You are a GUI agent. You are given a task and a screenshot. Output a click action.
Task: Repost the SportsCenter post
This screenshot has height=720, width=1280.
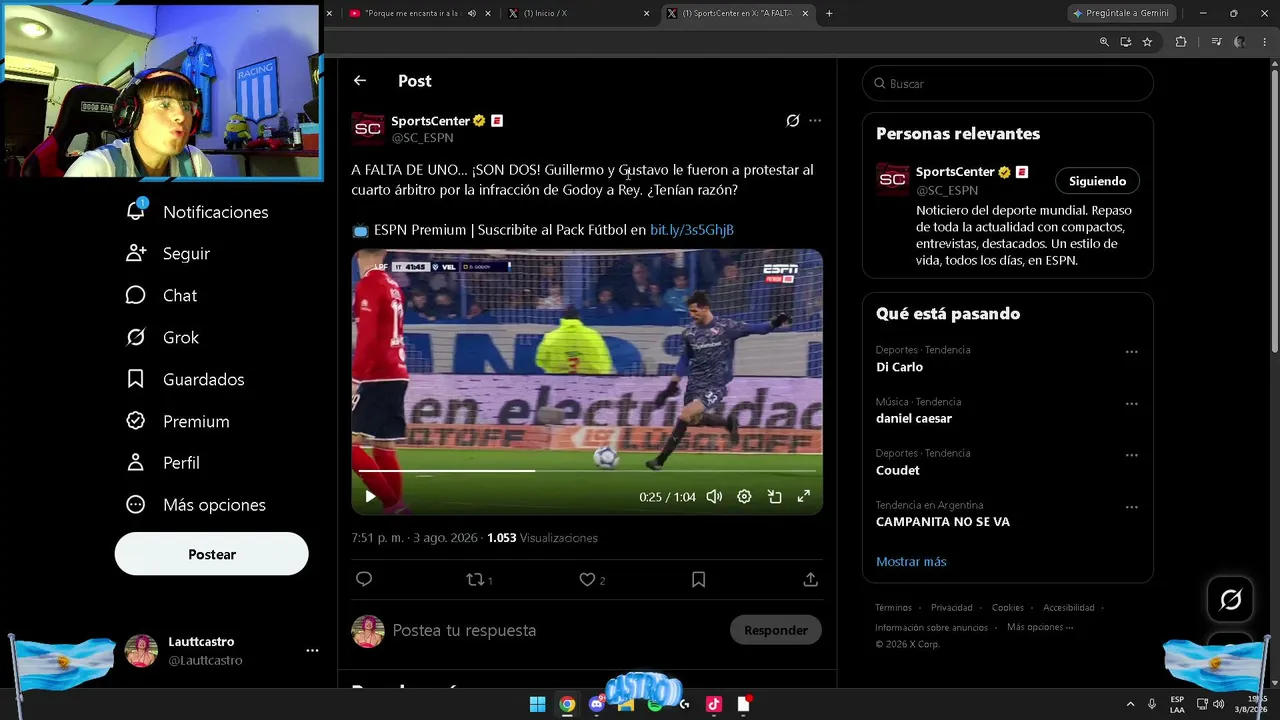(476, 579)
